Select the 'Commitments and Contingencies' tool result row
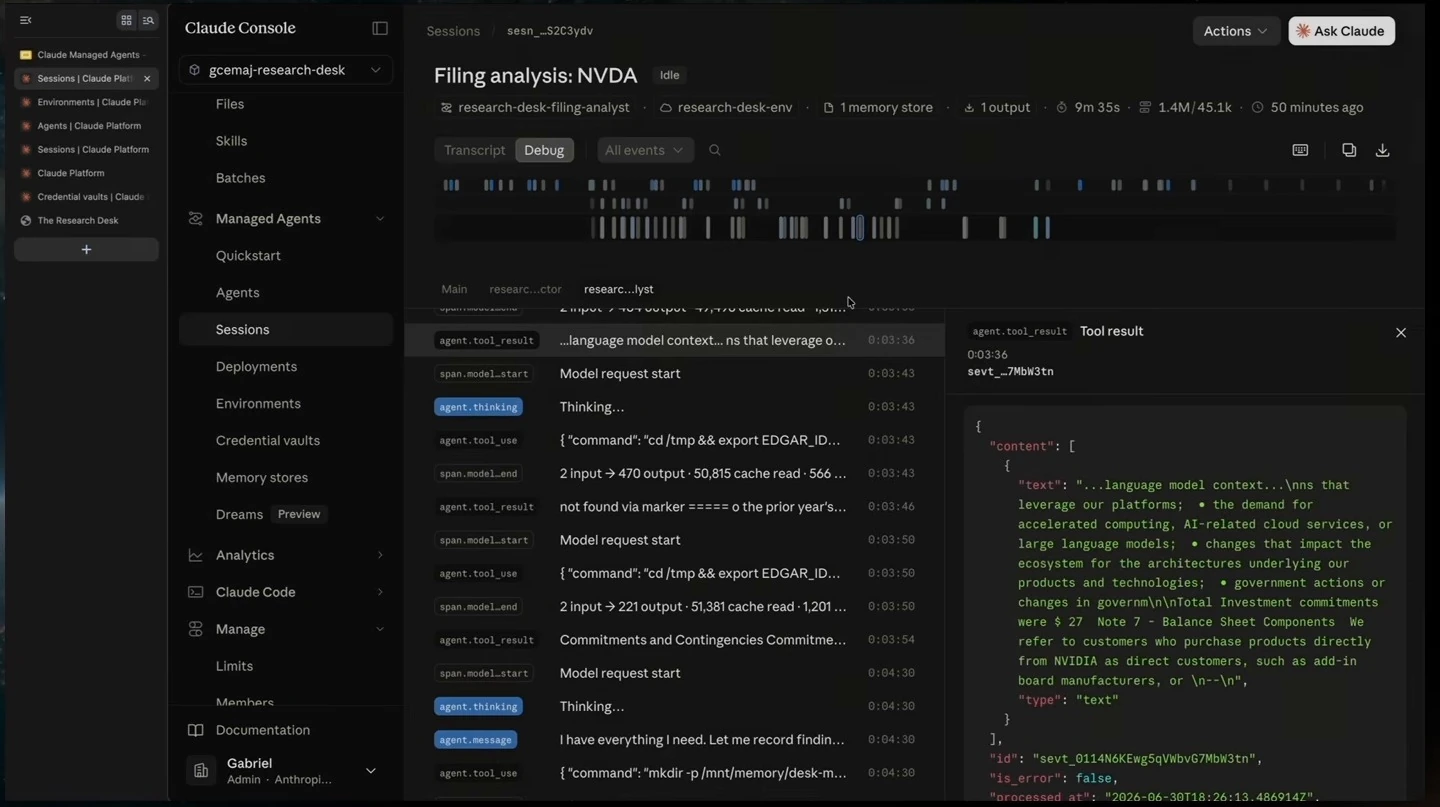The image size is (1440, 807). pos(675,640)
